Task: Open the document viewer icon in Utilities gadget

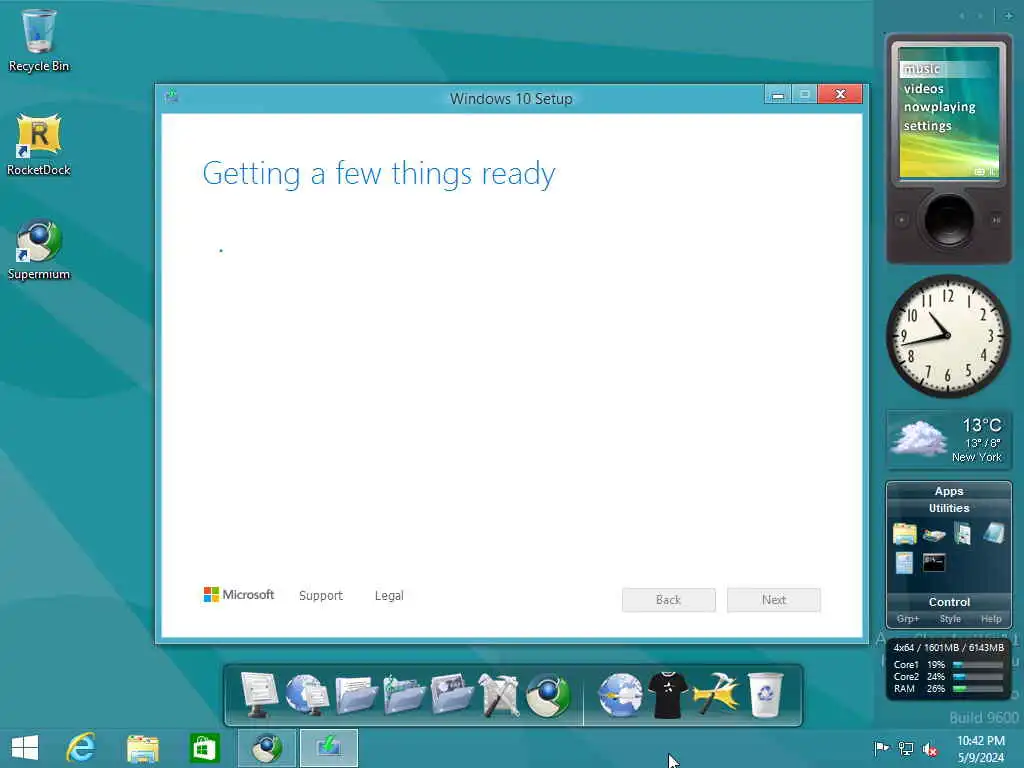Action: point(963,534)
